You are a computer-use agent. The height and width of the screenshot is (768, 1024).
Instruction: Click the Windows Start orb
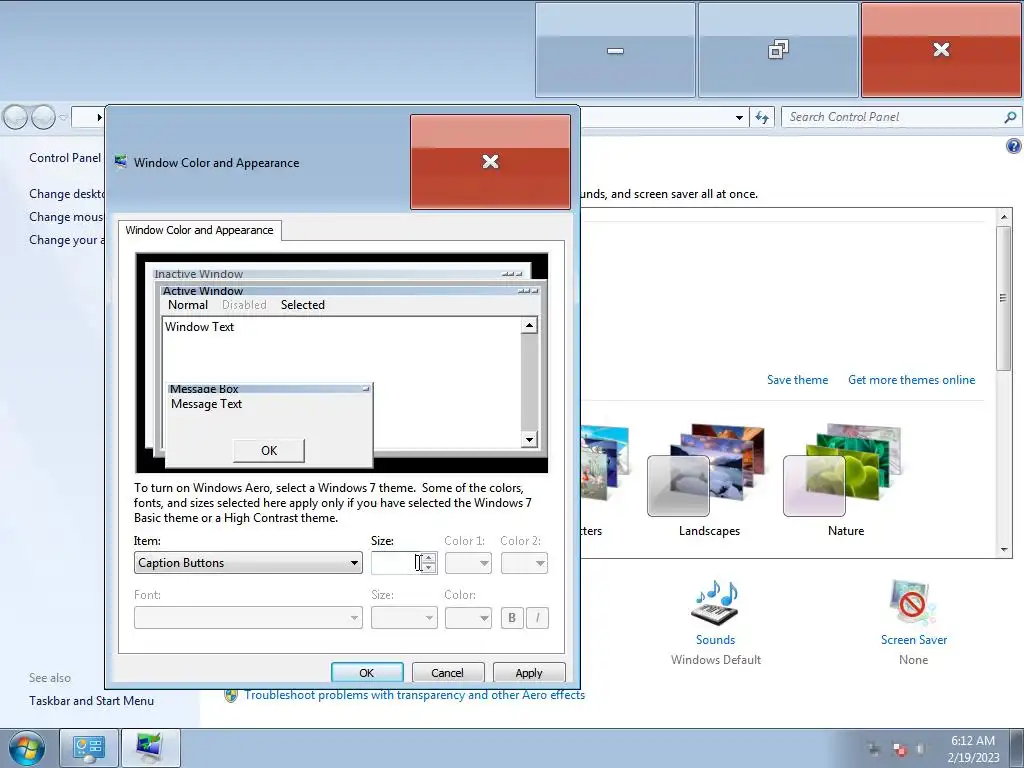pos(27,748)
